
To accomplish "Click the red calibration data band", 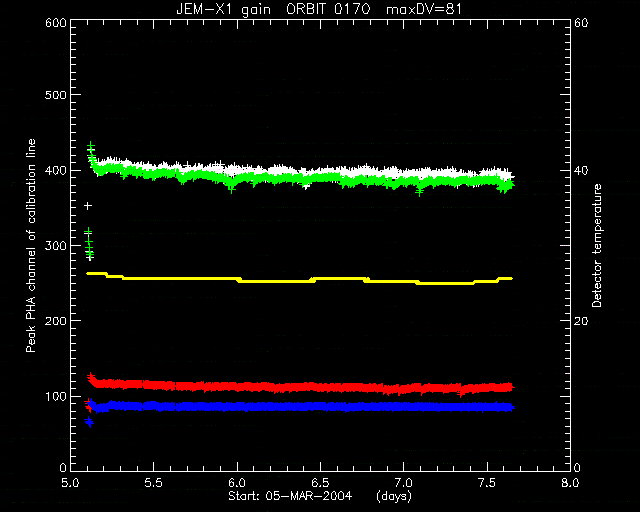I will (302, 386).
